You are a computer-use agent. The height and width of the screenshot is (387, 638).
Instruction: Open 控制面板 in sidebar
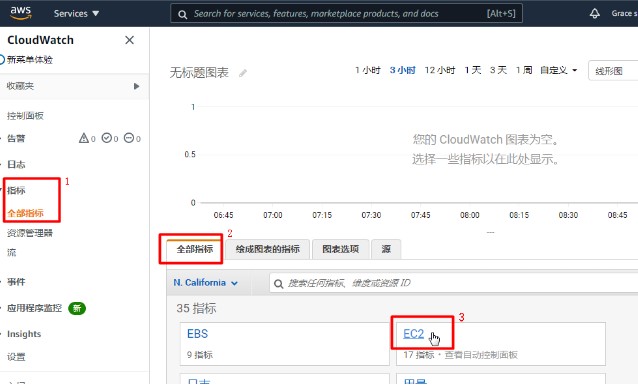25,116
